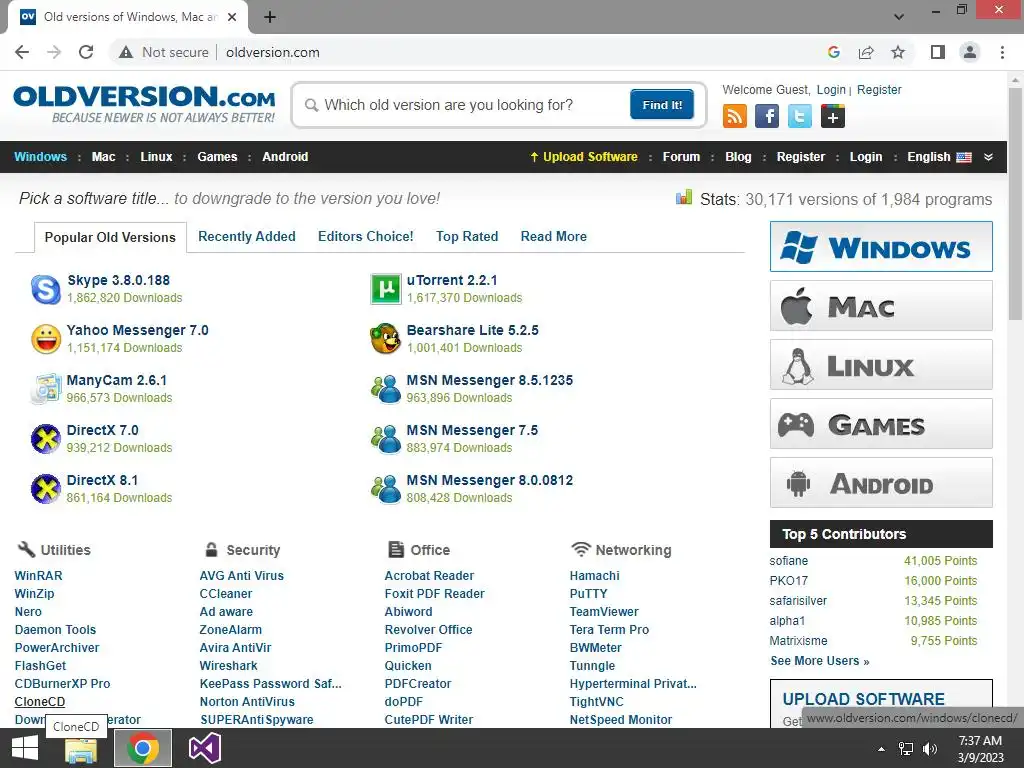Click the large Windows platform button

(x=881, y=247)
